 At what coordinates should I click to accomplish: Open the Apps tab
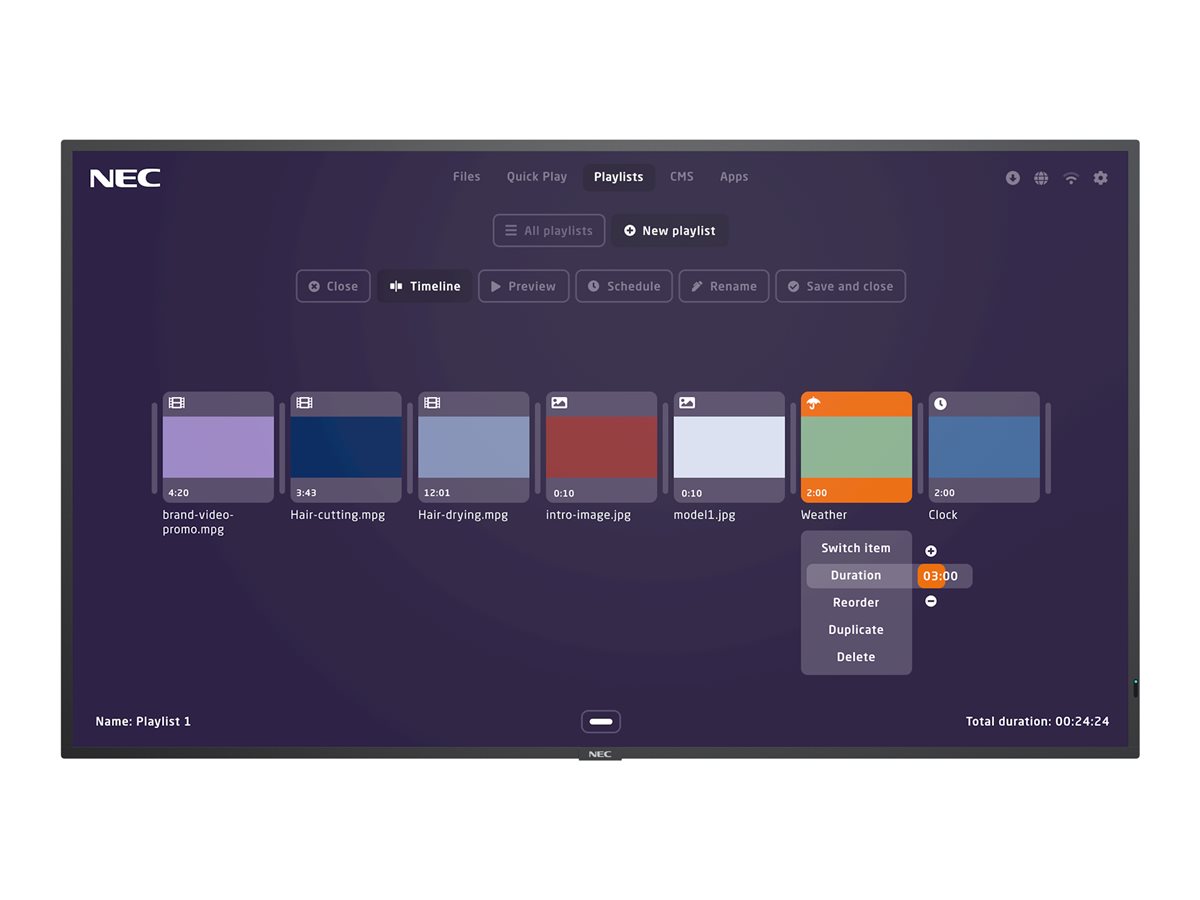tap(734, 177)
